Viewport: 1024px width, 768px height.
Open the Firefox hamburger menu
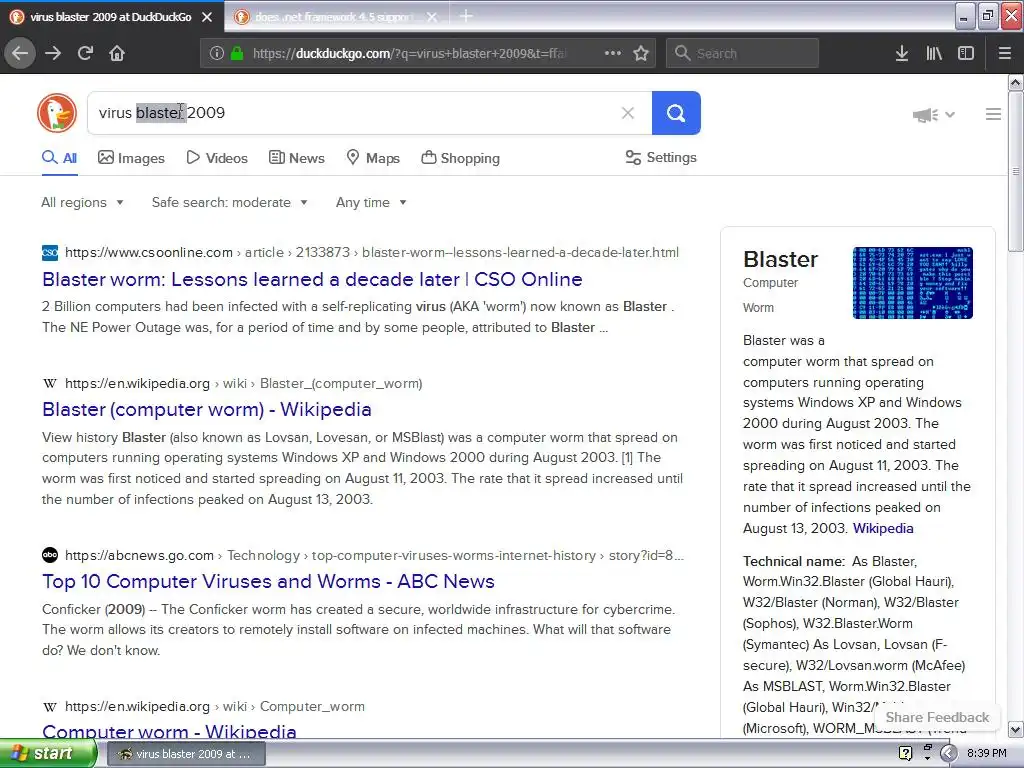coord(1004,53)
